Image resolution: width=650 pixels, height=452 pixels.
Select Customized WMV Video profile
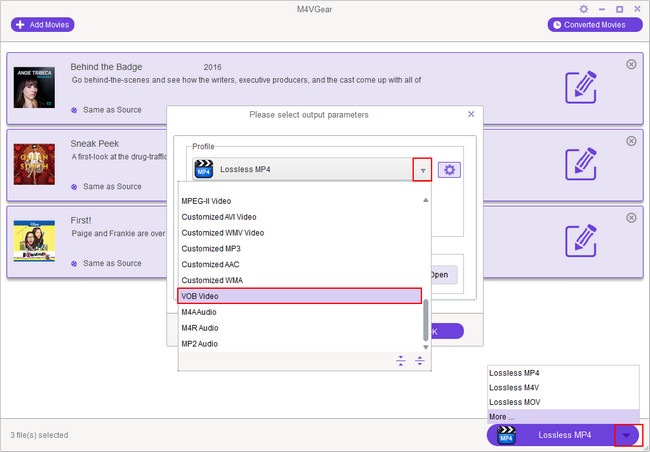click(x=300, y=233)
